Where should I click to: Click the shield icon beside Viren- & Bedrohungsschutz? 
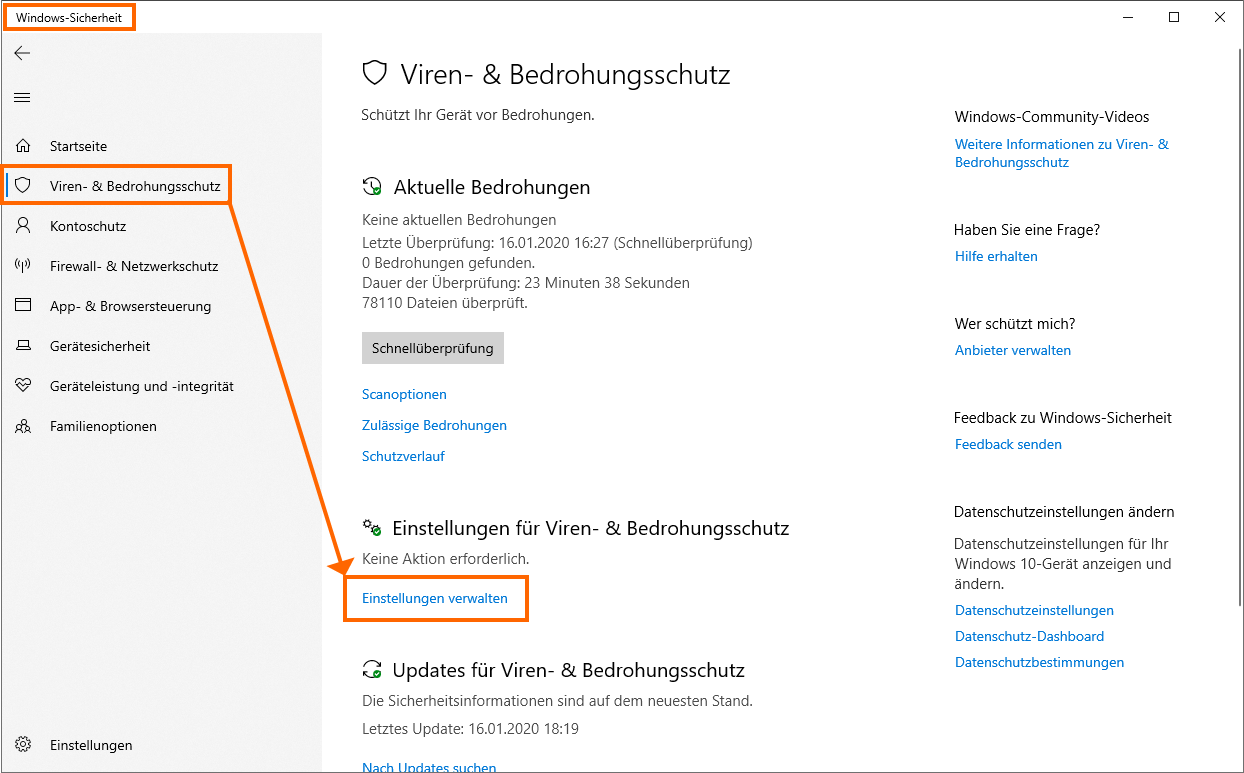tap(23, 186)
